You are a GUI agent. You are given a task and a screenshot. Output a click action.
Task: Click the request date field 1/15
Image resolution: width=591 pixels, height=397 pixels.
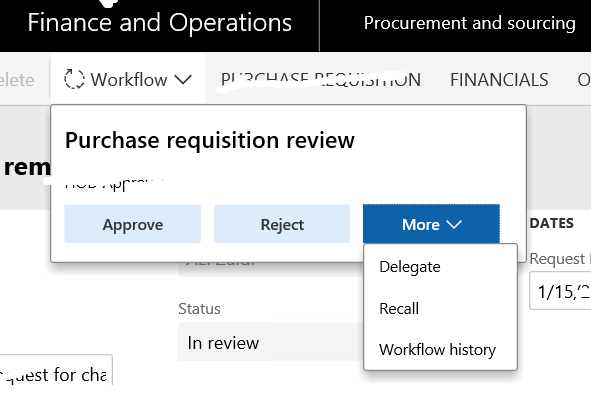[560, 291]
